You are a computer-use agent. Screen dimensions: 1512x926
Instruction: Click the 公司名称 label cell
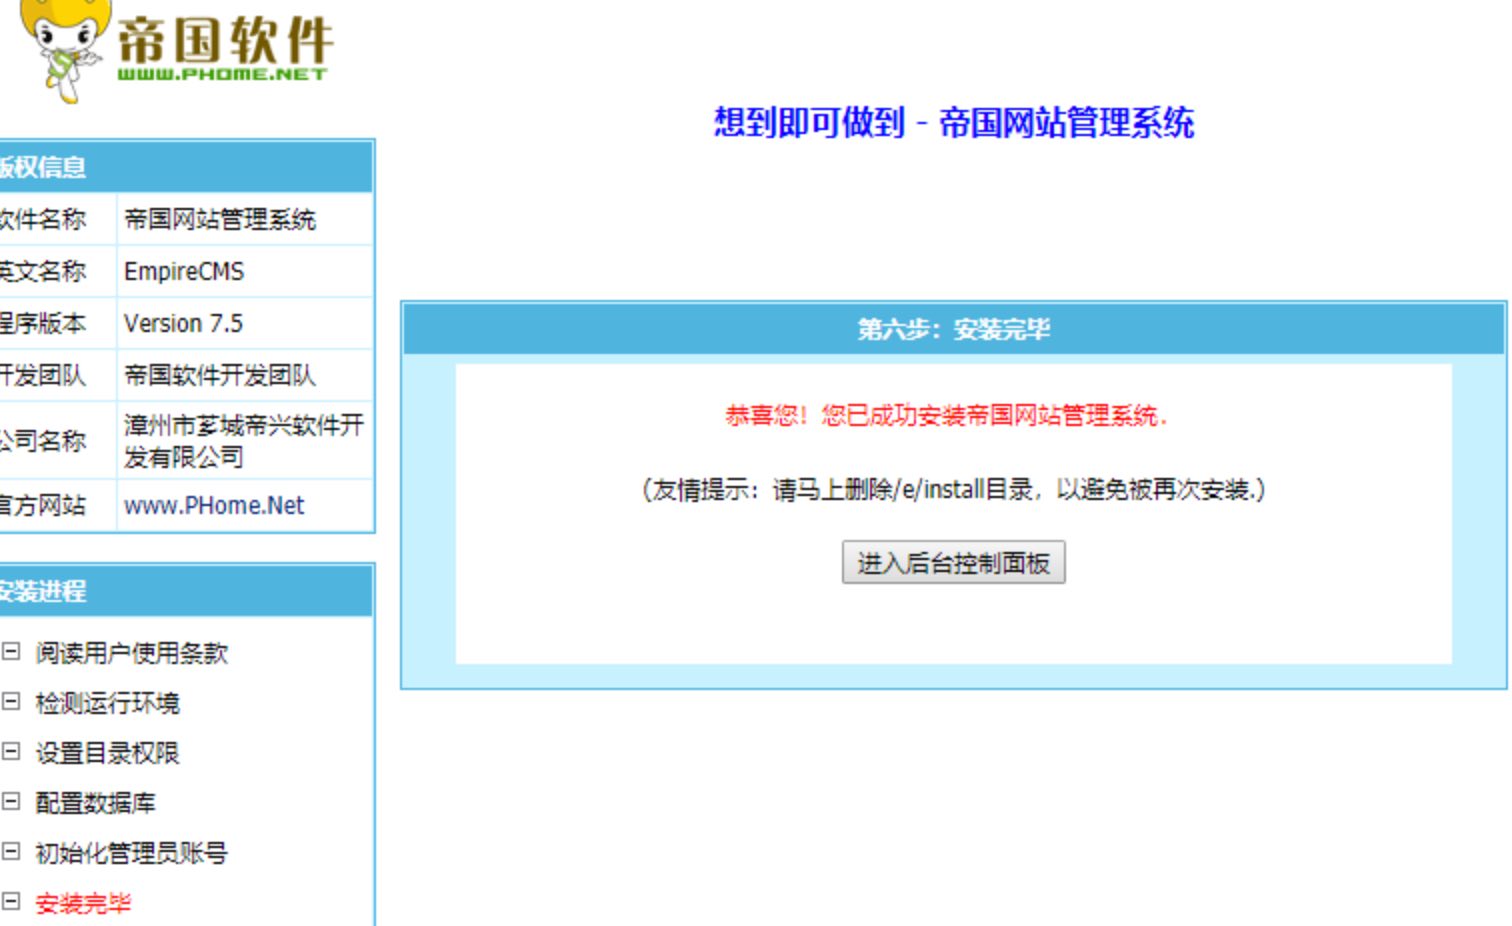point(58,440)
